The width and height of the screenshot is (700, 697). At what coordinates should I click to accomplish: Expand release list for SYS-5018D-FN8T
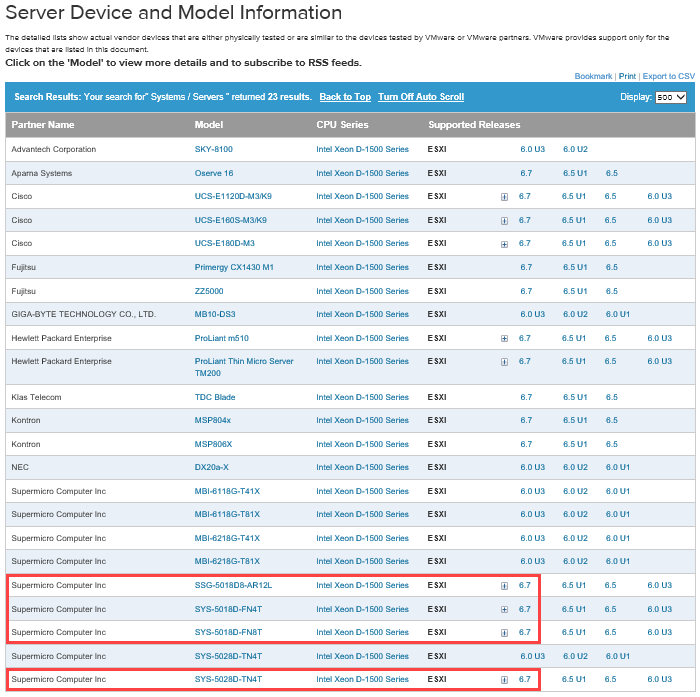point(504,633)
